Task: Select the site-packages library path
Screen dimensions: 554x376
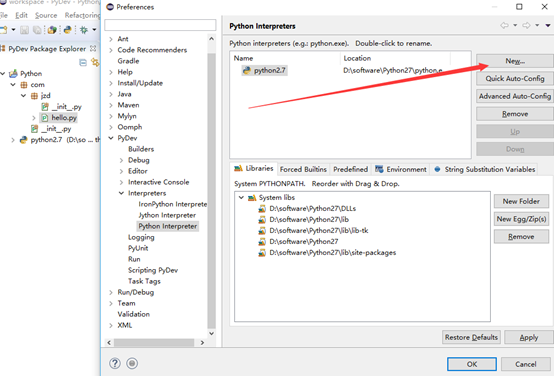Action: click(x=332, y=252)
